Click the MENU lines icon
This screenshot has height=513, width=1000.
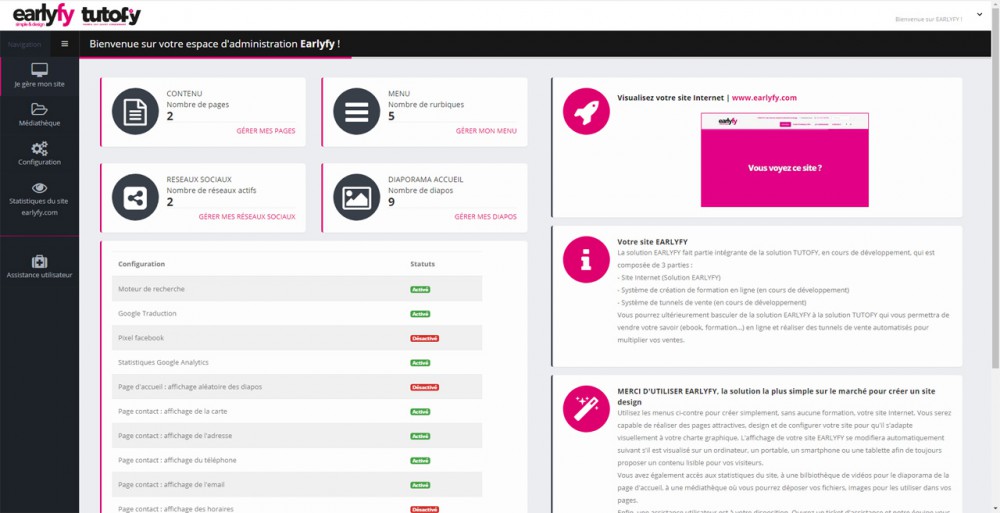pyautogui.click(x=357, y=112)
